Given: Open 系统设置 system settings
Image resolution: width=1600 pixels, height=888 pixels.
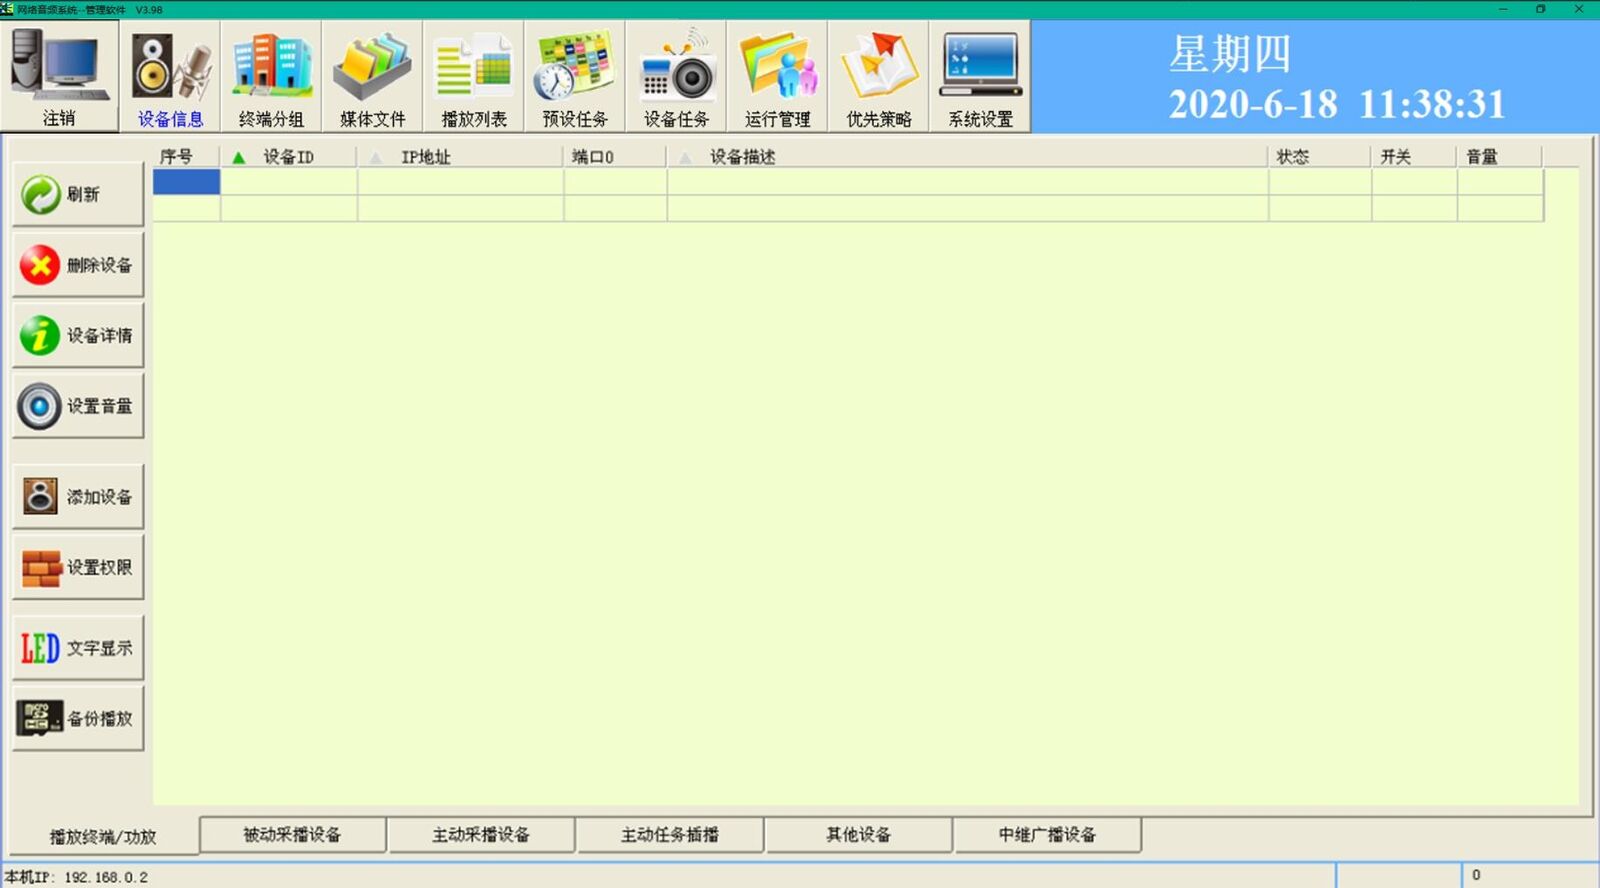Looking at the screenshot, I should pyautogui.click(x=980, y=77).
